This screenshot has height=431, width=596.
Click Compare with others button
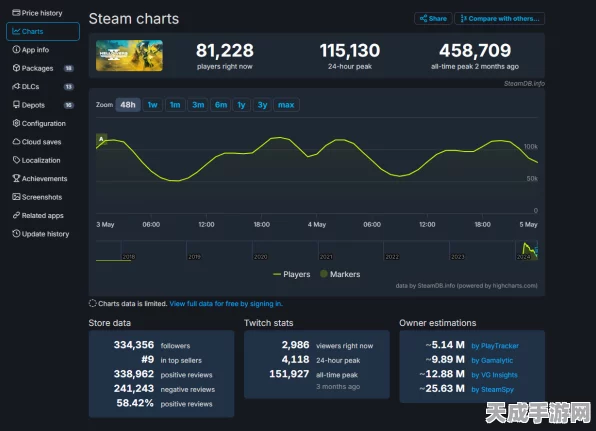500,19
